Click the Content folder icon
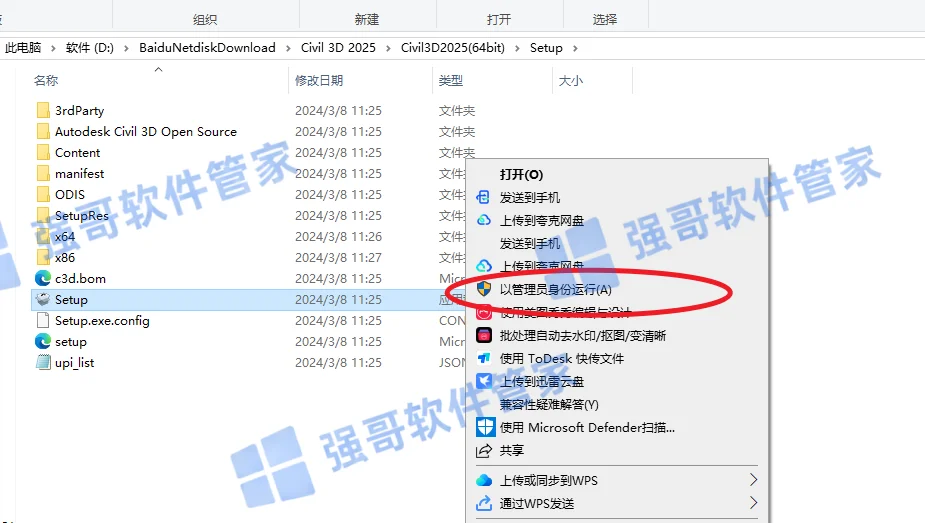This screenshot has width=925, height=523. [x=43, y=153]
